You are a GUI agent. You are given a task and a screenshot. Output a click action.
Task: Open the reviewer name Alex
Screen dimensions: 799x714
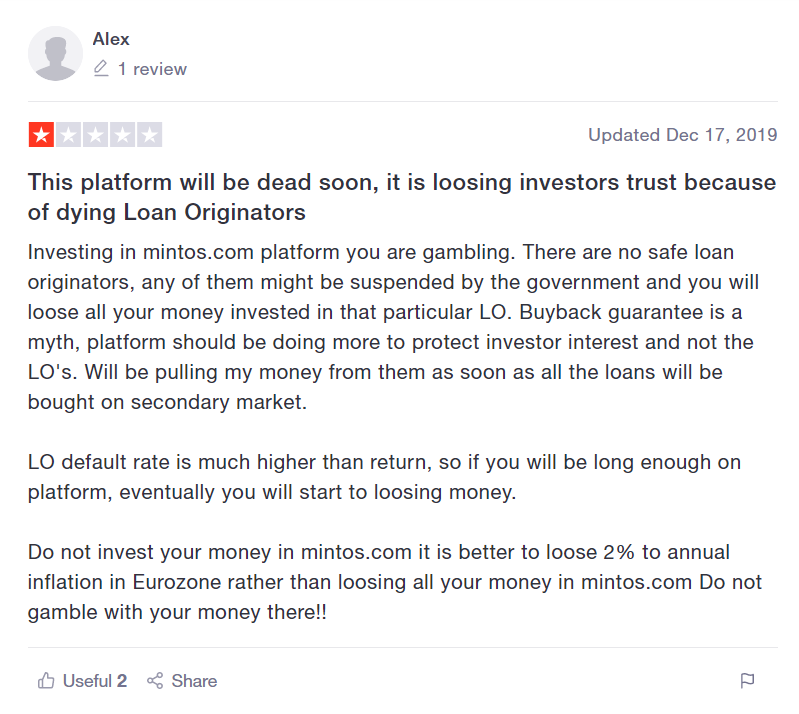pyautogui.click(x=111, y=39)
